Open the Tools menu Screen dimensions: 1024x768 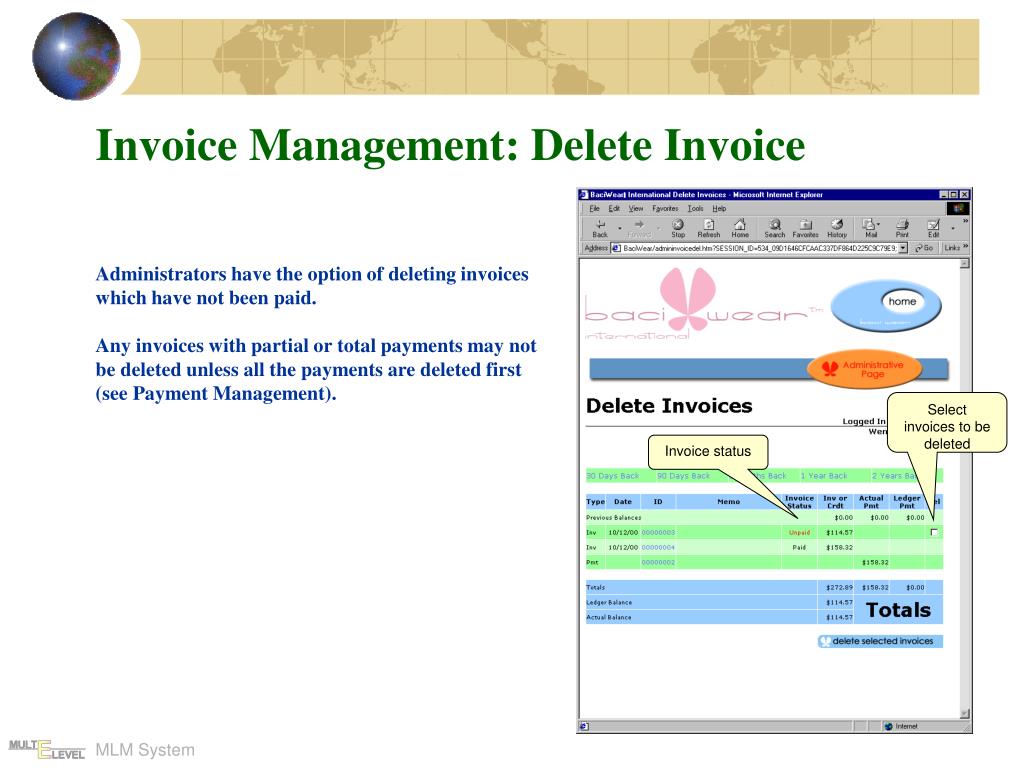pyautogui.click(x=696, y=209)
